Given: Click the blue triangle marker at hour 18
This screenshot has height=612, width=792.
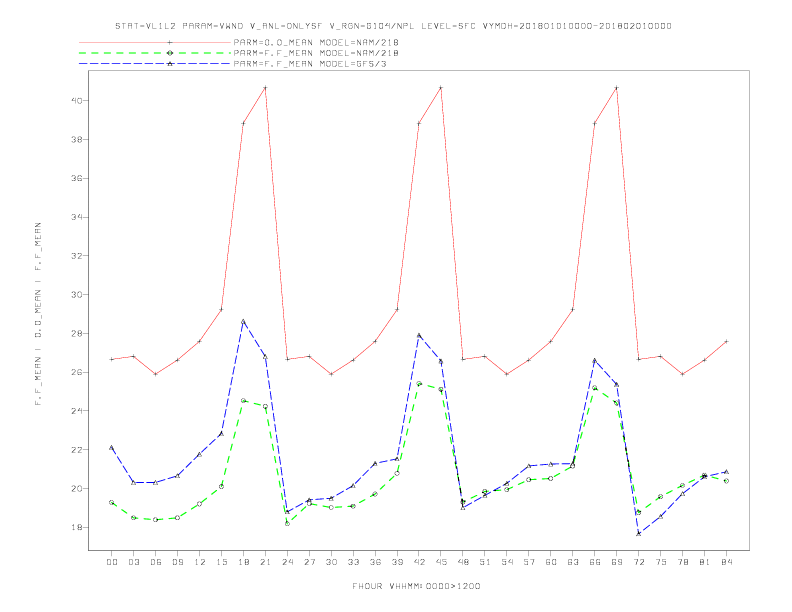Looking at the screenshot, I should point(243,321).
